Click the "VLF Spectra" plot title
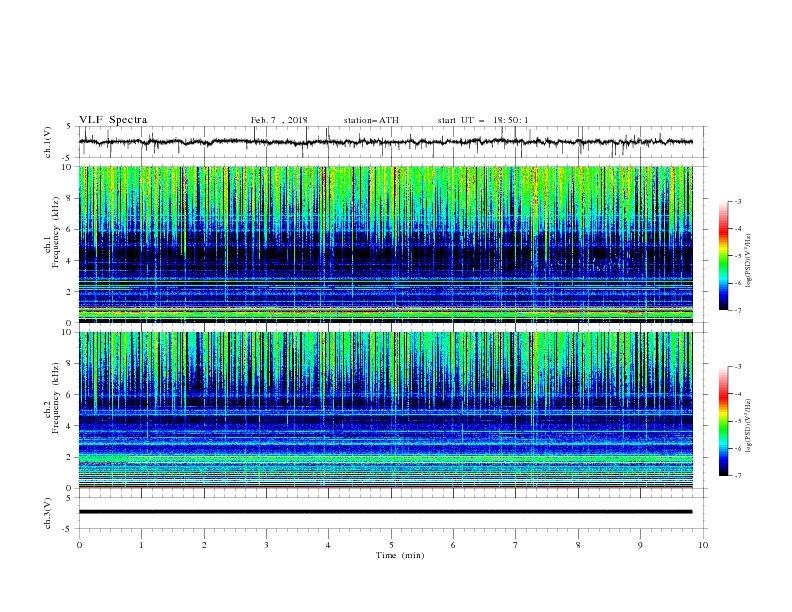Viewport: 792px width, 612px height. (113, 120)
